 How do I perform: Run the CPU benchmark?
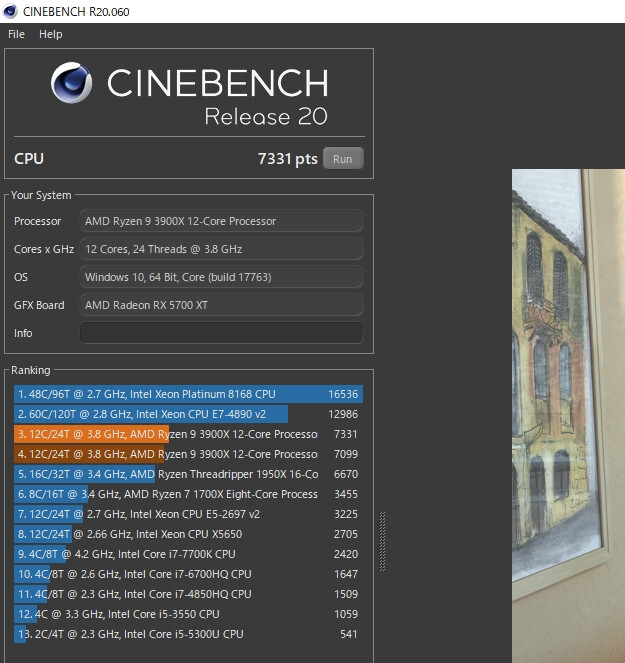point(343,159)
